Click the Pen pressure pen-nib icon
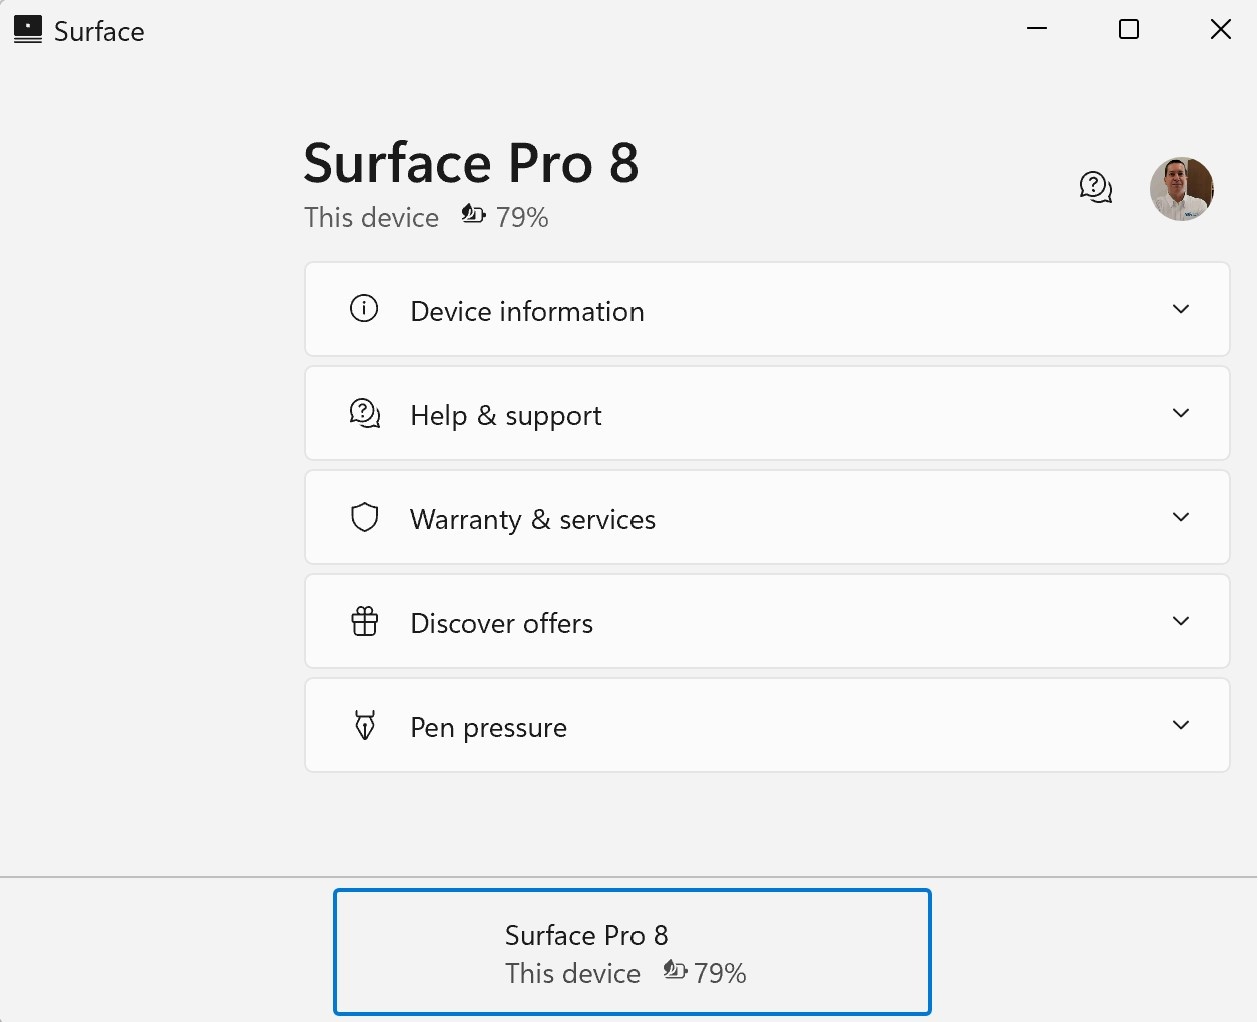The height and width of the screenshot is (1022, 1258). click(365, 725)
